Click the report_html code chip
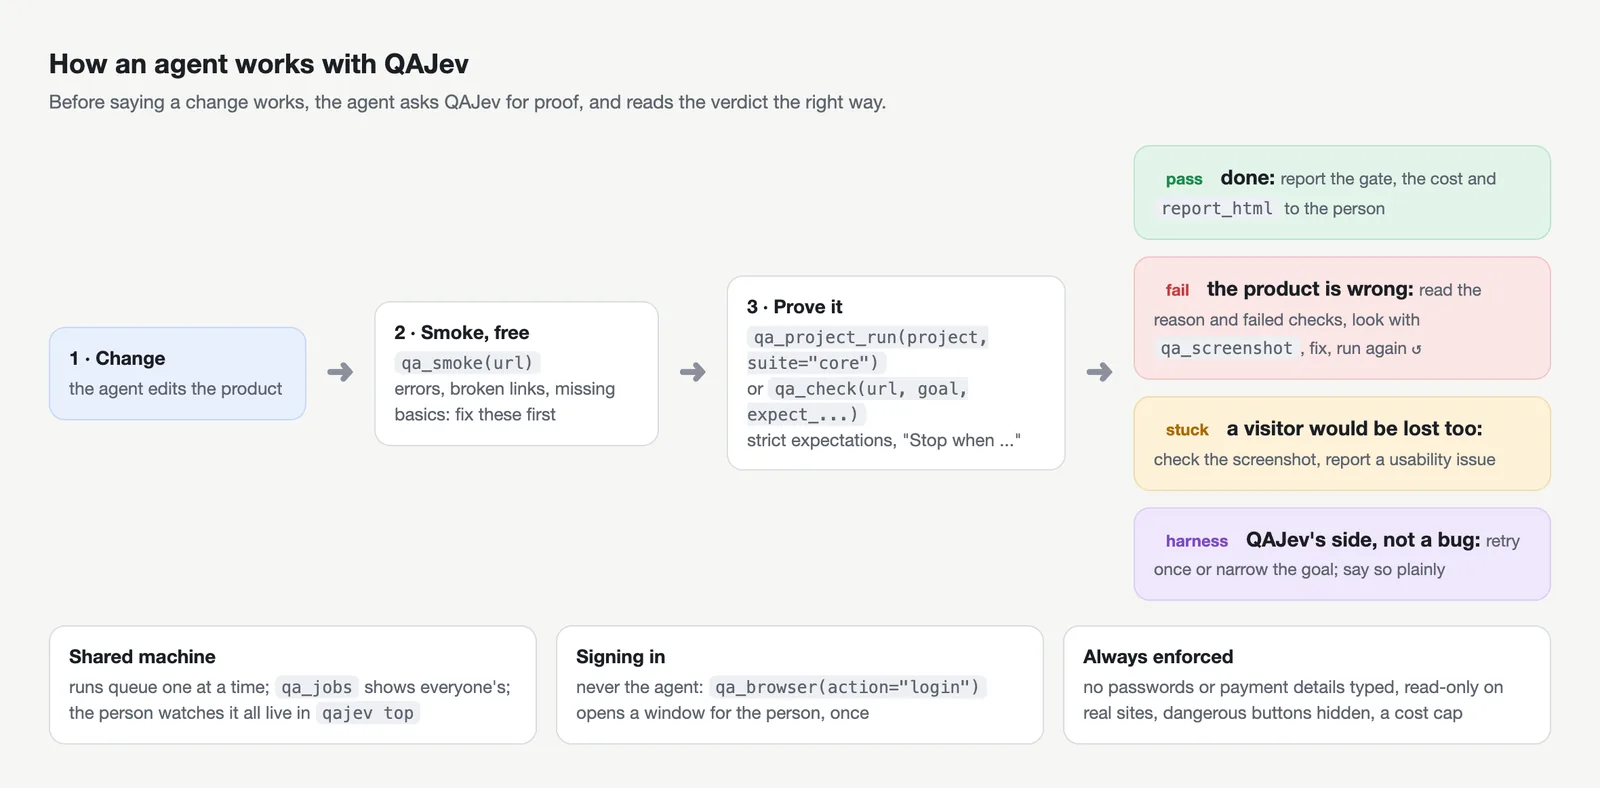The image size is (1600, 788). (1217, 209)
